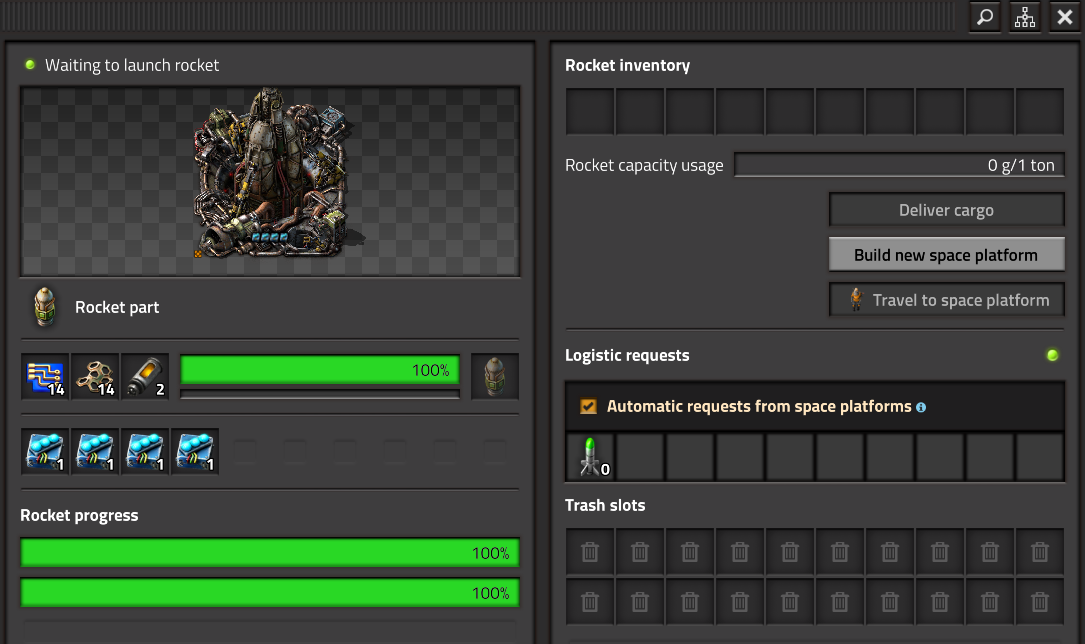Click the rocket fuel ingredient slot
Screen dimensions: 1085x644
point(145,377)
